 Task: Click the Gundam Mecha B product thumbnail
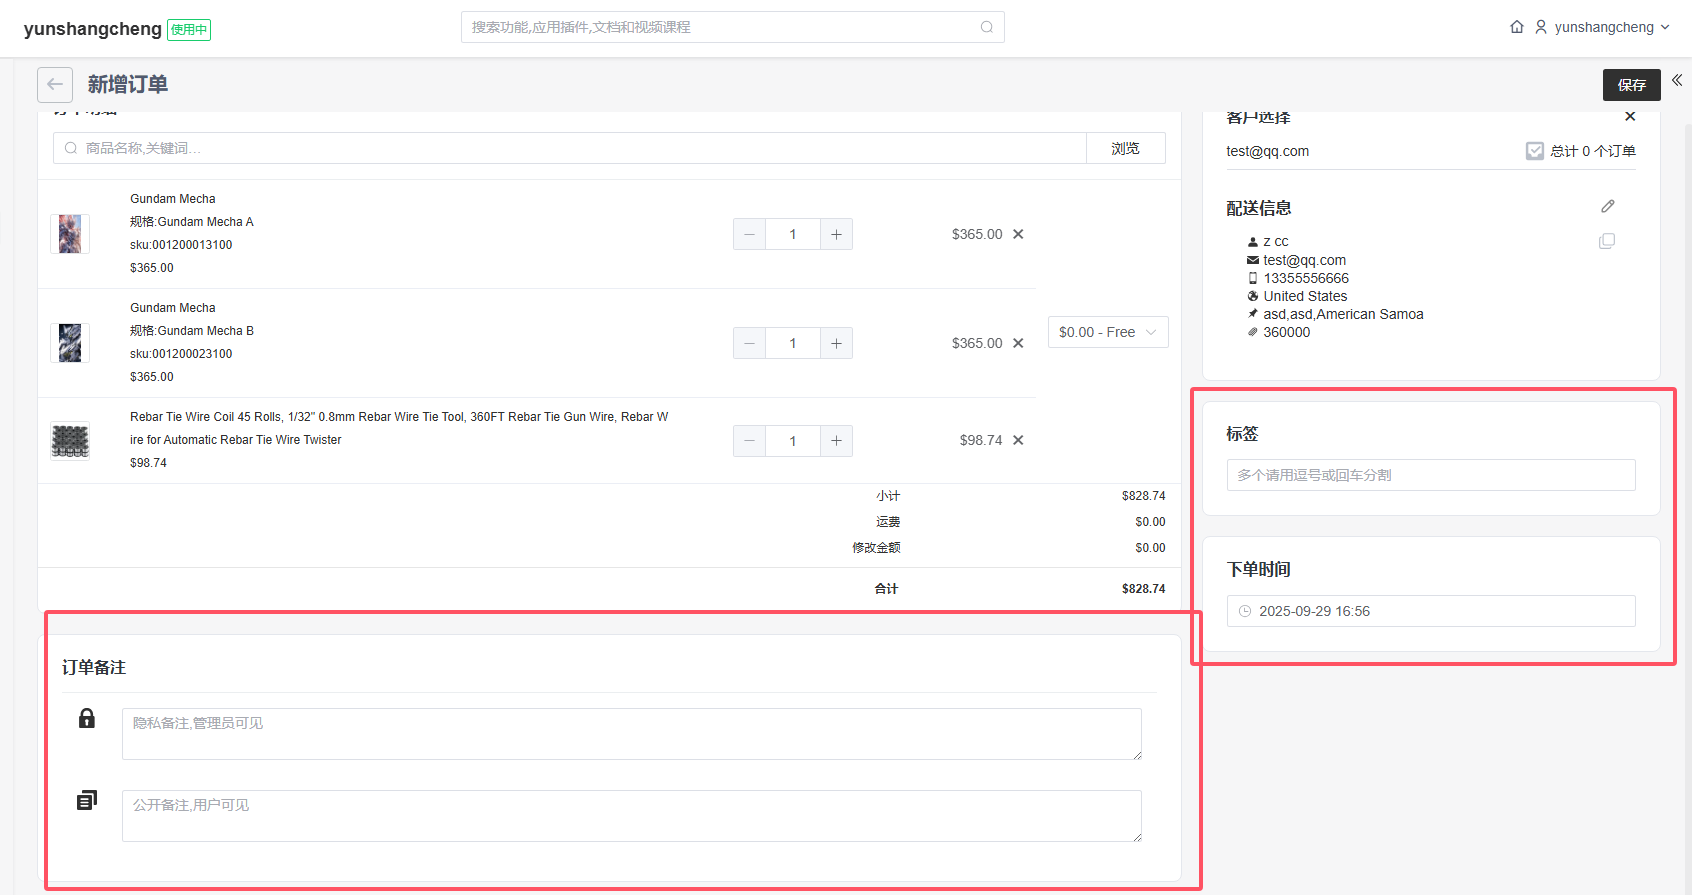click(x=70, y=343)
